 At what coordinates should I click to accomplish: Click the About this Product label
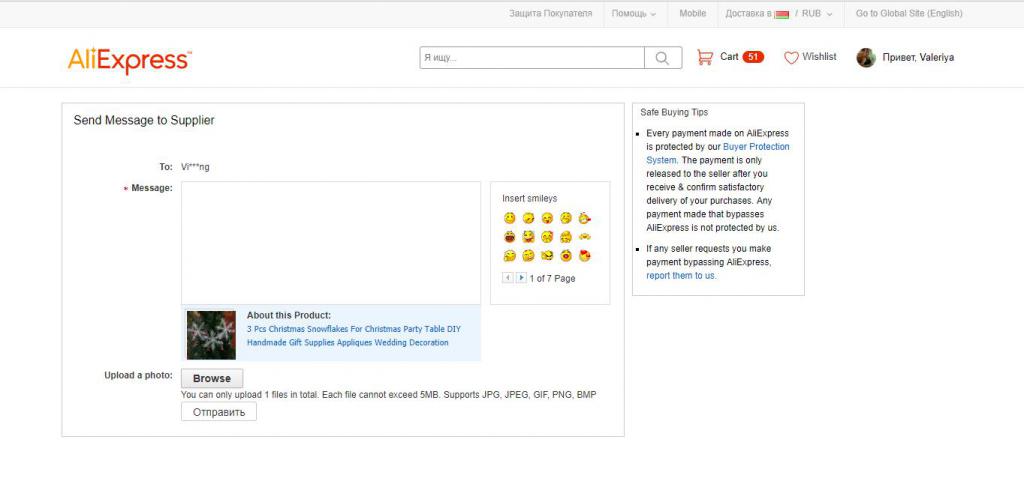click(x=289, y=315)
